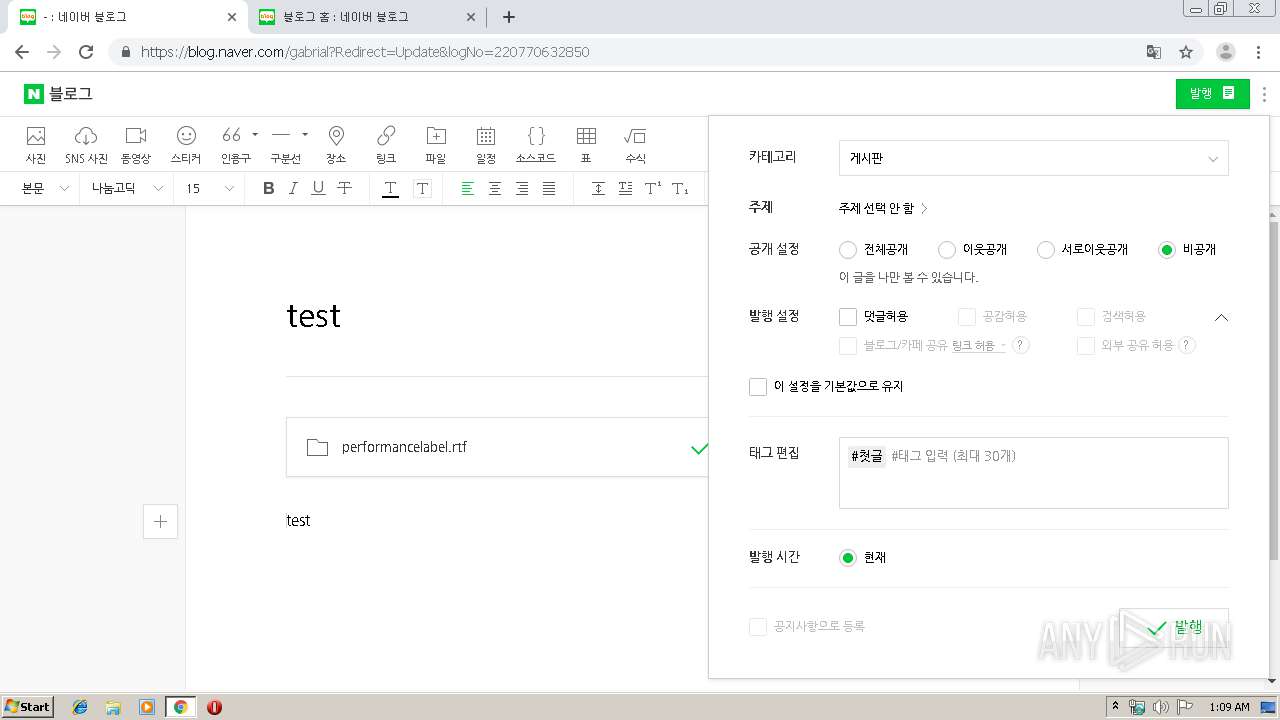Launch Internet Explorer from taskbar
The height and width of the screenshot is (720, 1280).
pyautogui.click(x=80, y=707)
